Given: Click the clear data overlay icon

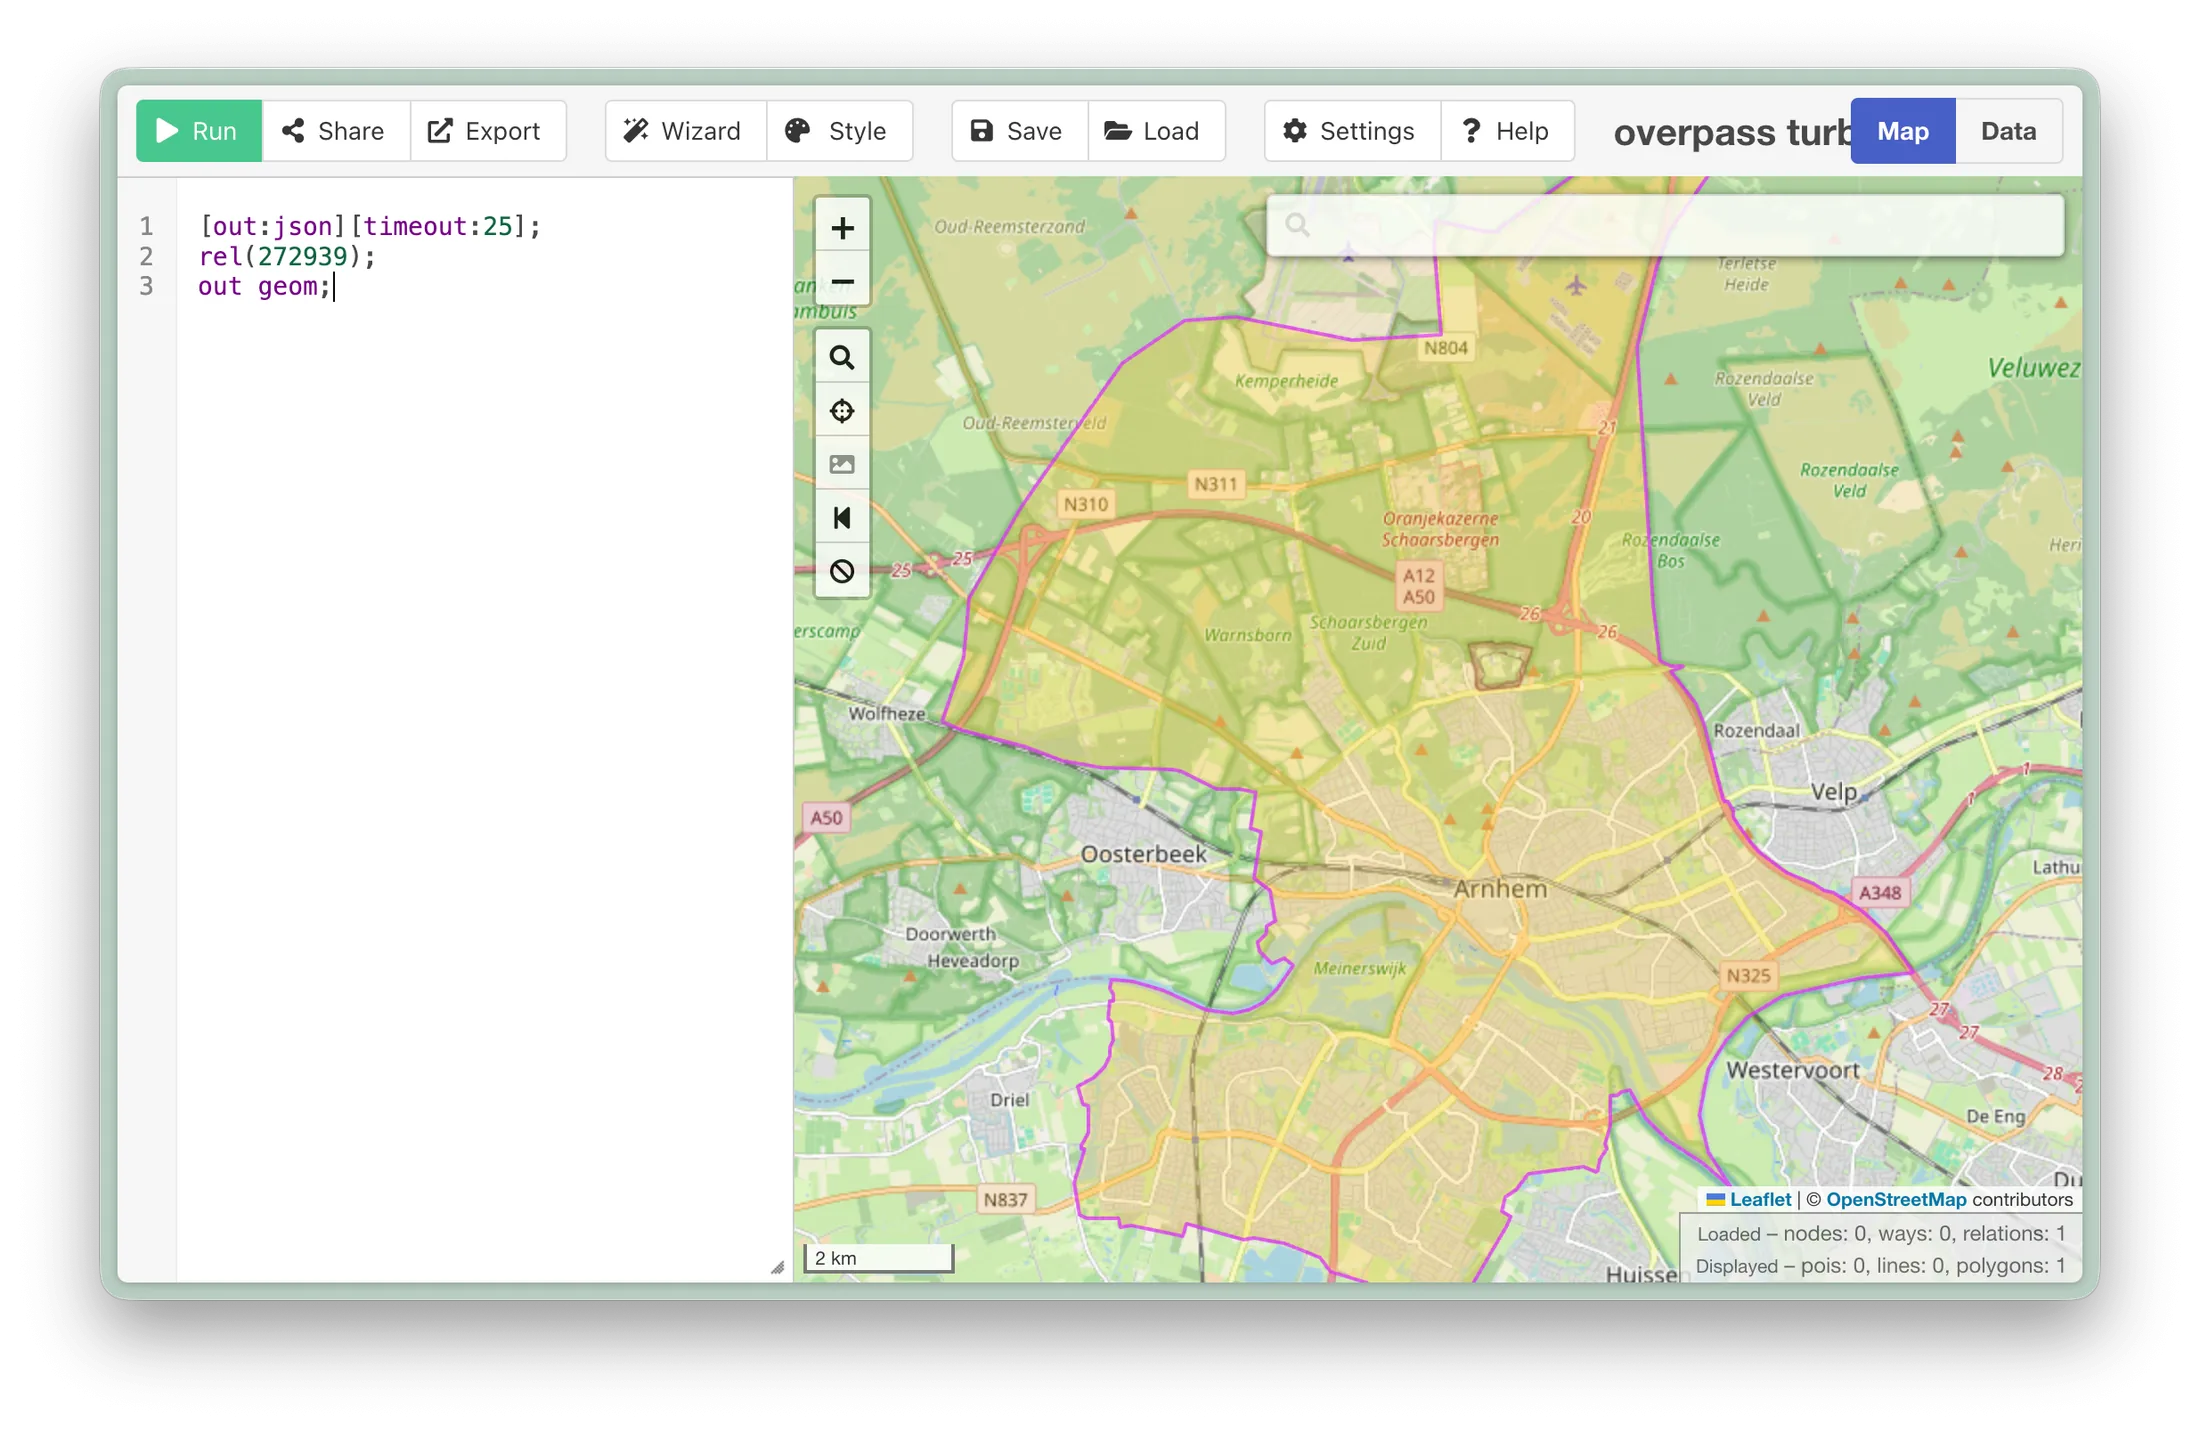Looking at the screenshot, I should [x=842, y=571].
